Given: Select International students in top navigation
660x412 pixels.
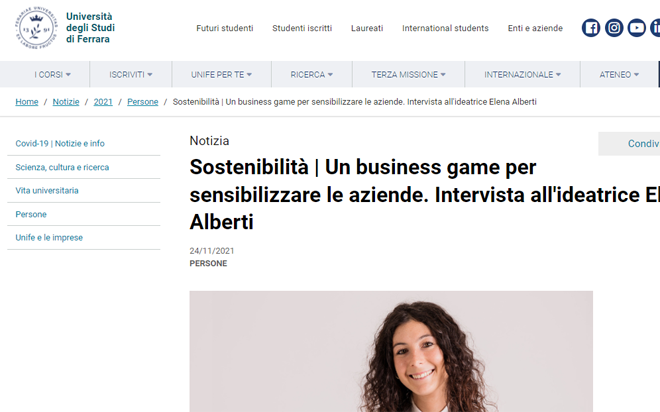Looking at the screenshot, I should coord(445,28).
